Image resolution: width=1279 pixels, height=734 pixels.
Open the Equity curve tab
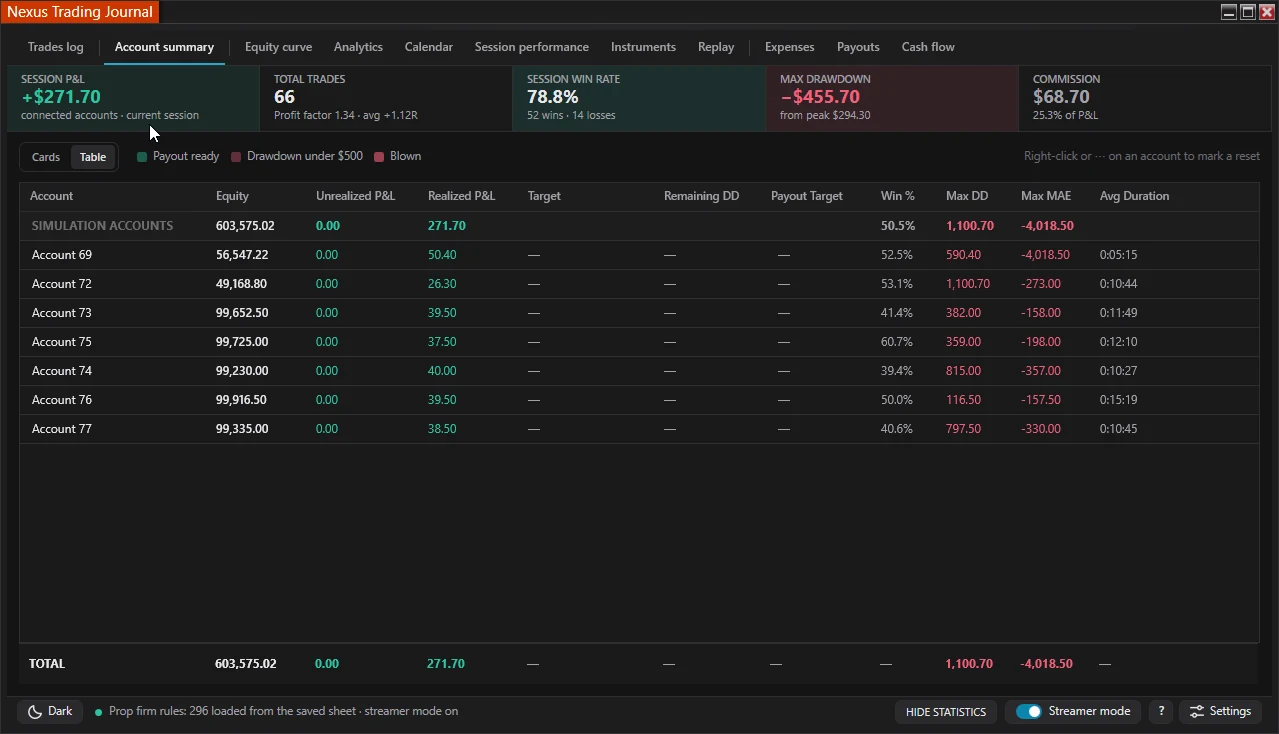point(278,47)
